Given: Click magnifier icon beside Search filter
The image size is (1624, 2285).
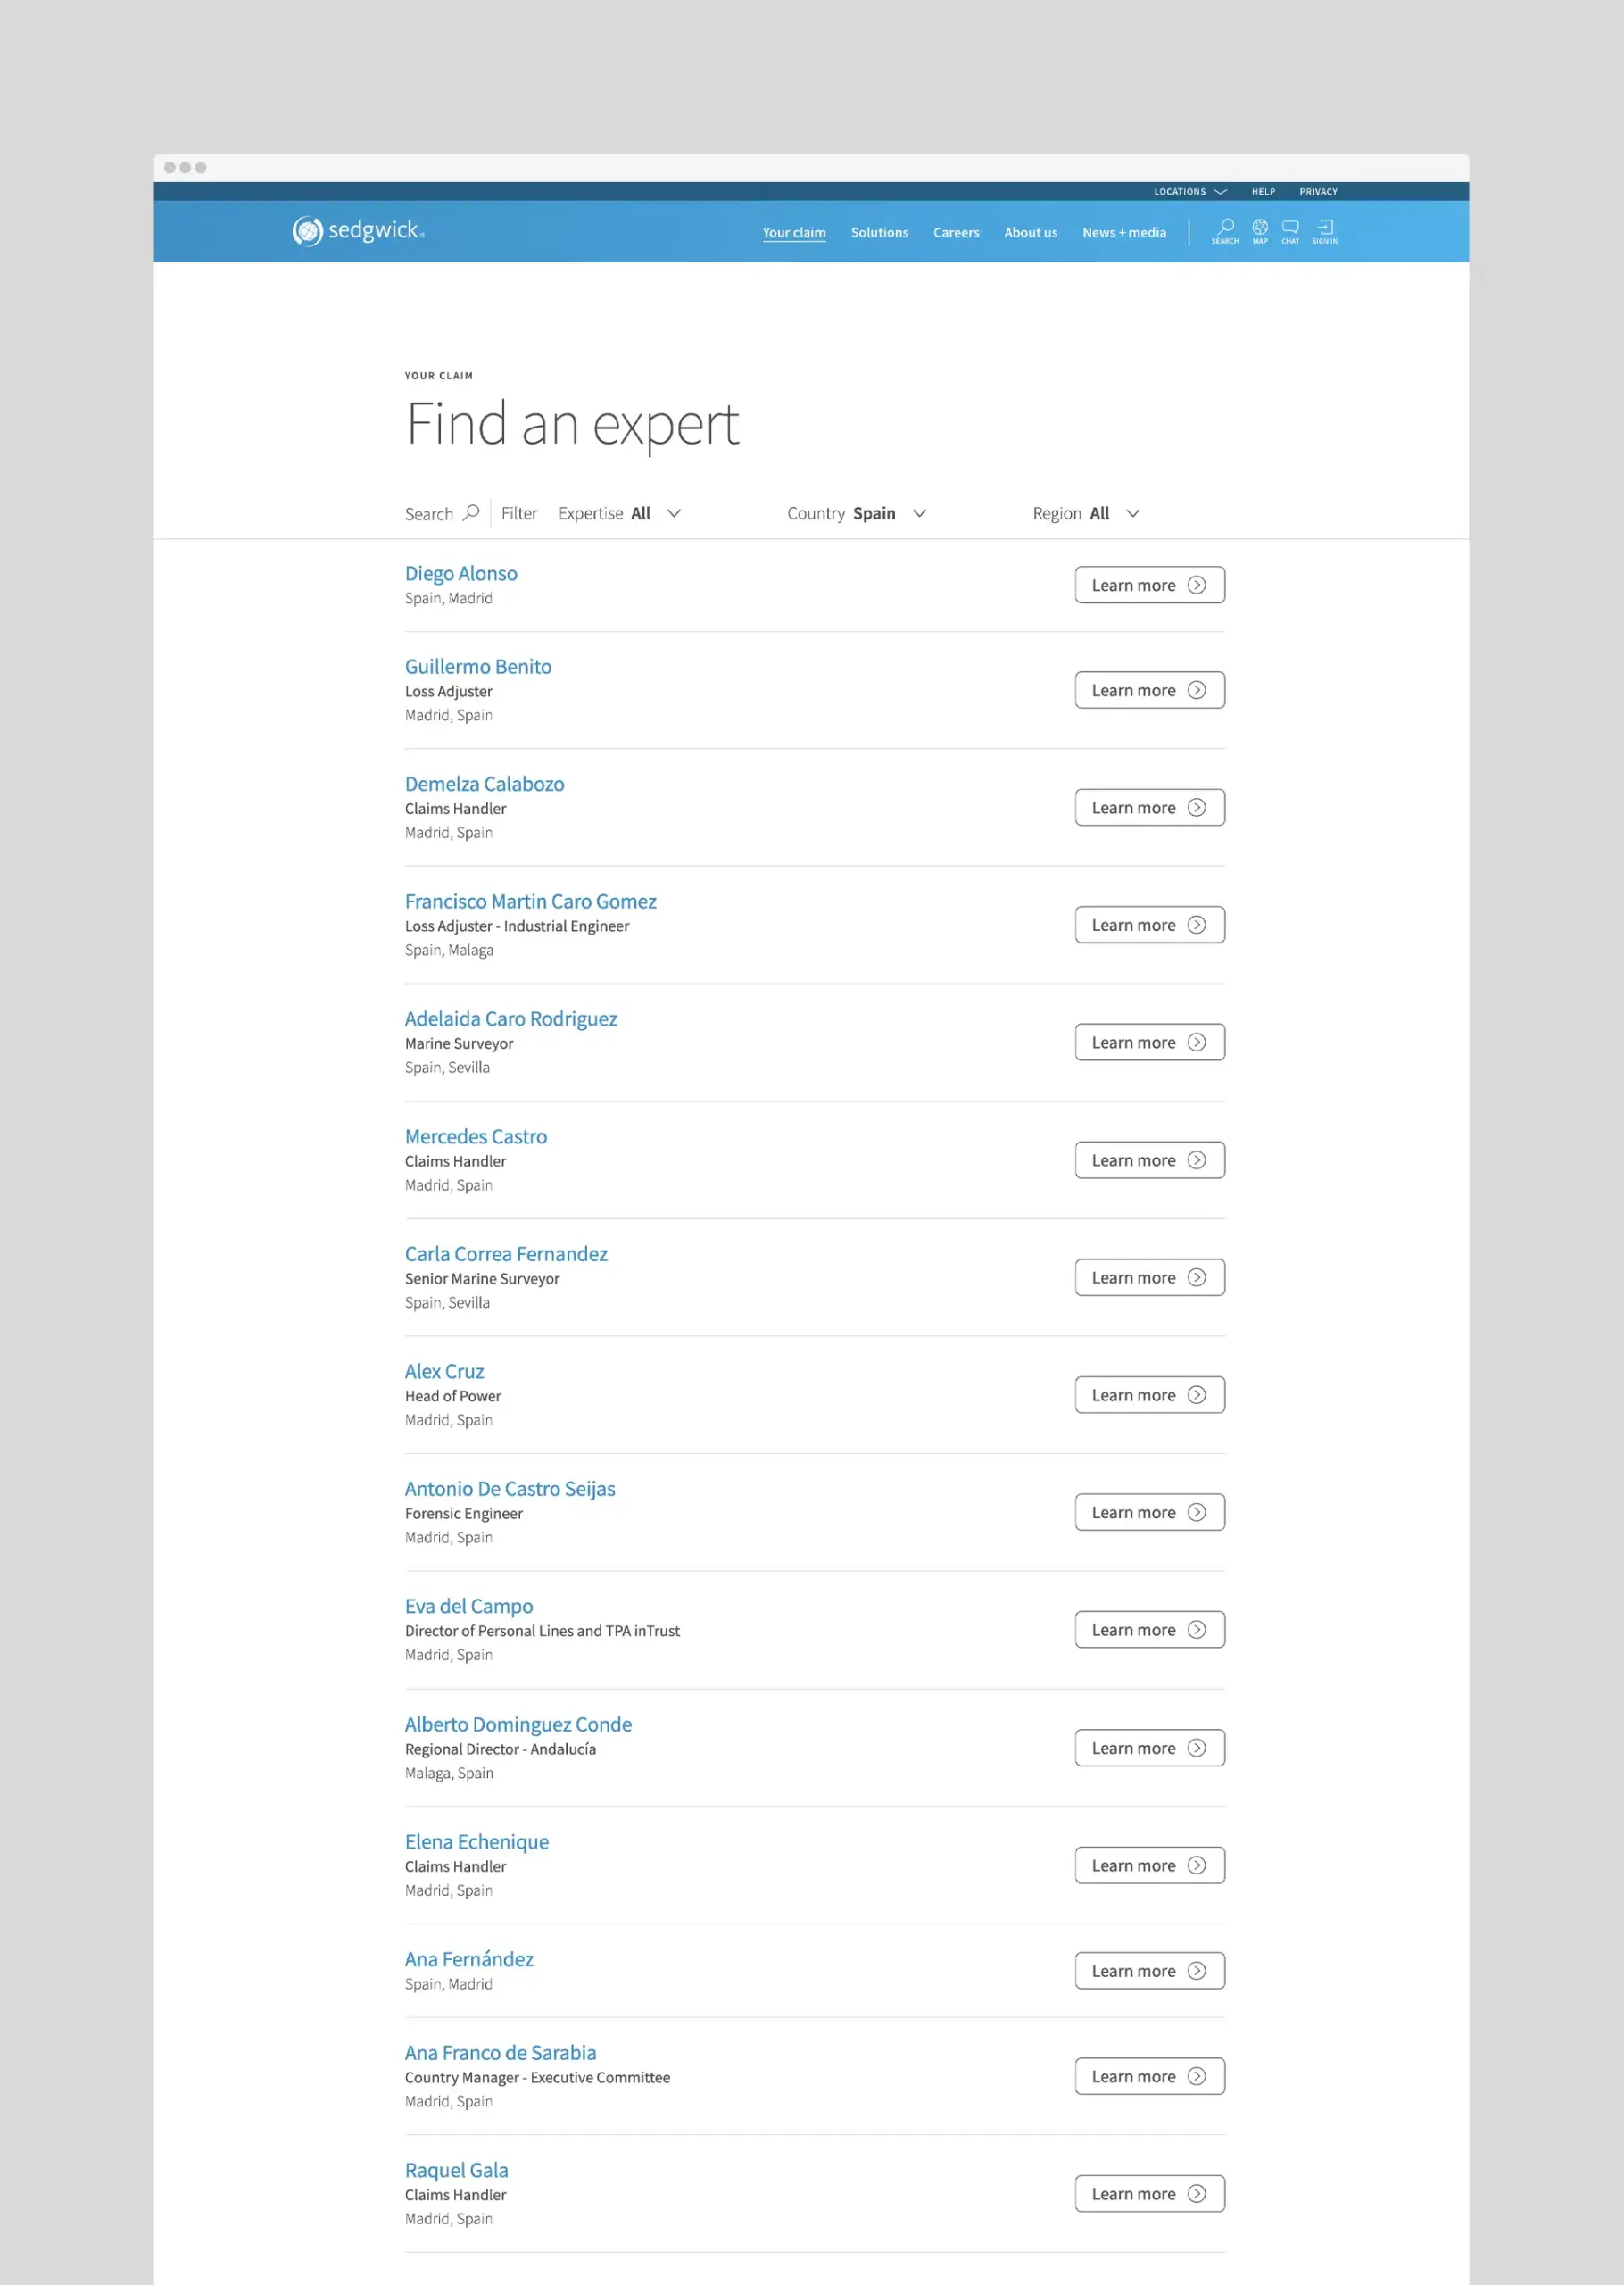Looking at the screenshot, I should (x=471, y=512).
